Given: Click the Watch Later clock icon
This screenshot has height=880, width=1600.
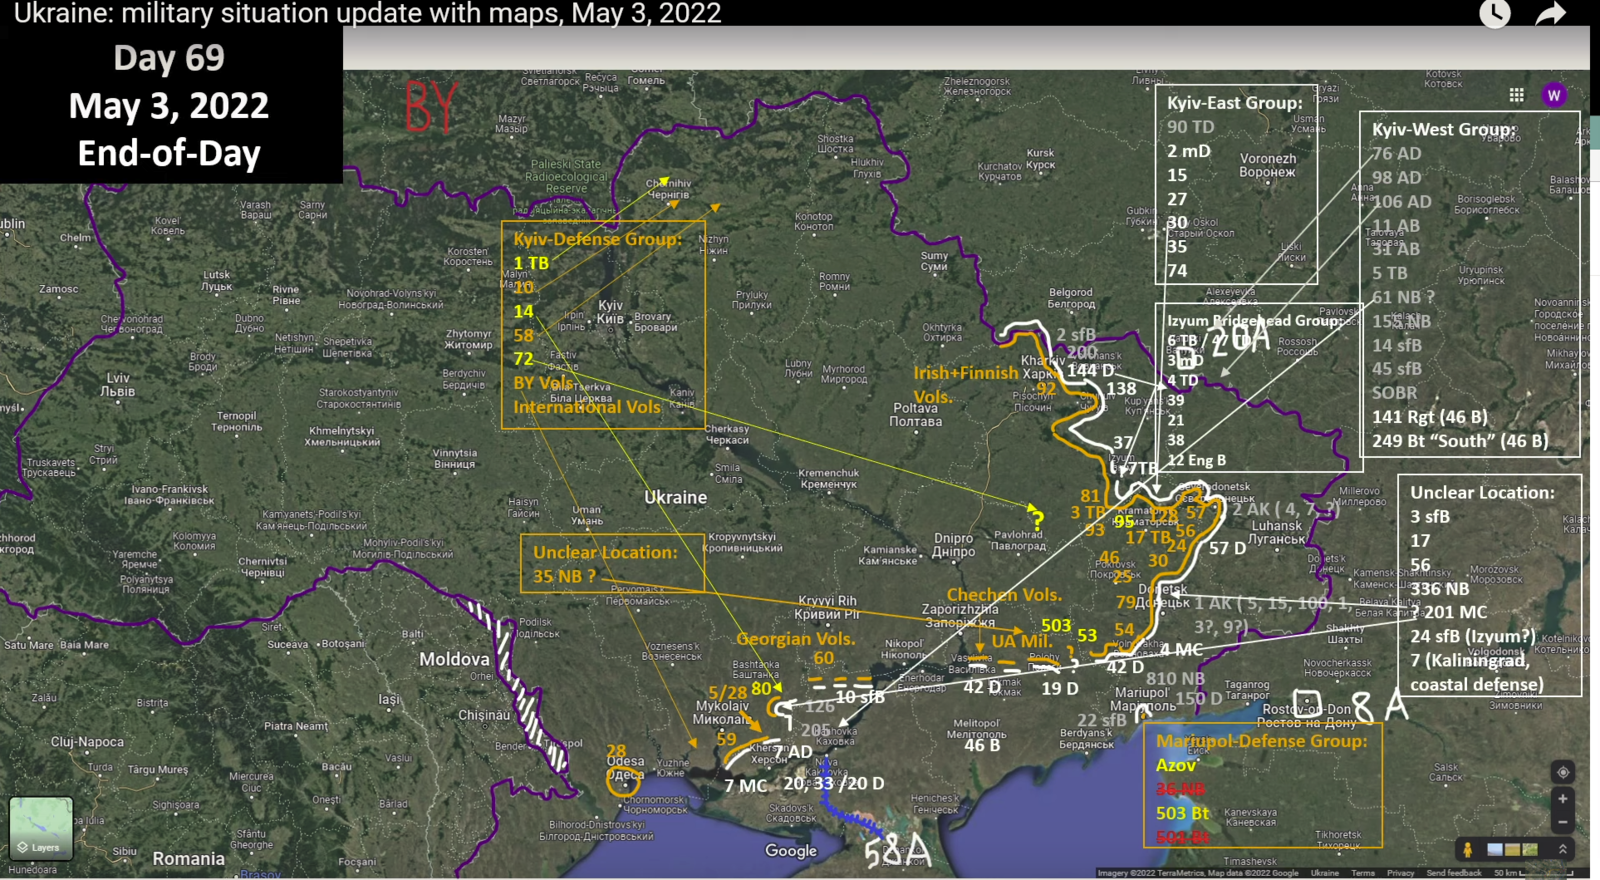Looking at the screenshot, I should click(1494, 14).
